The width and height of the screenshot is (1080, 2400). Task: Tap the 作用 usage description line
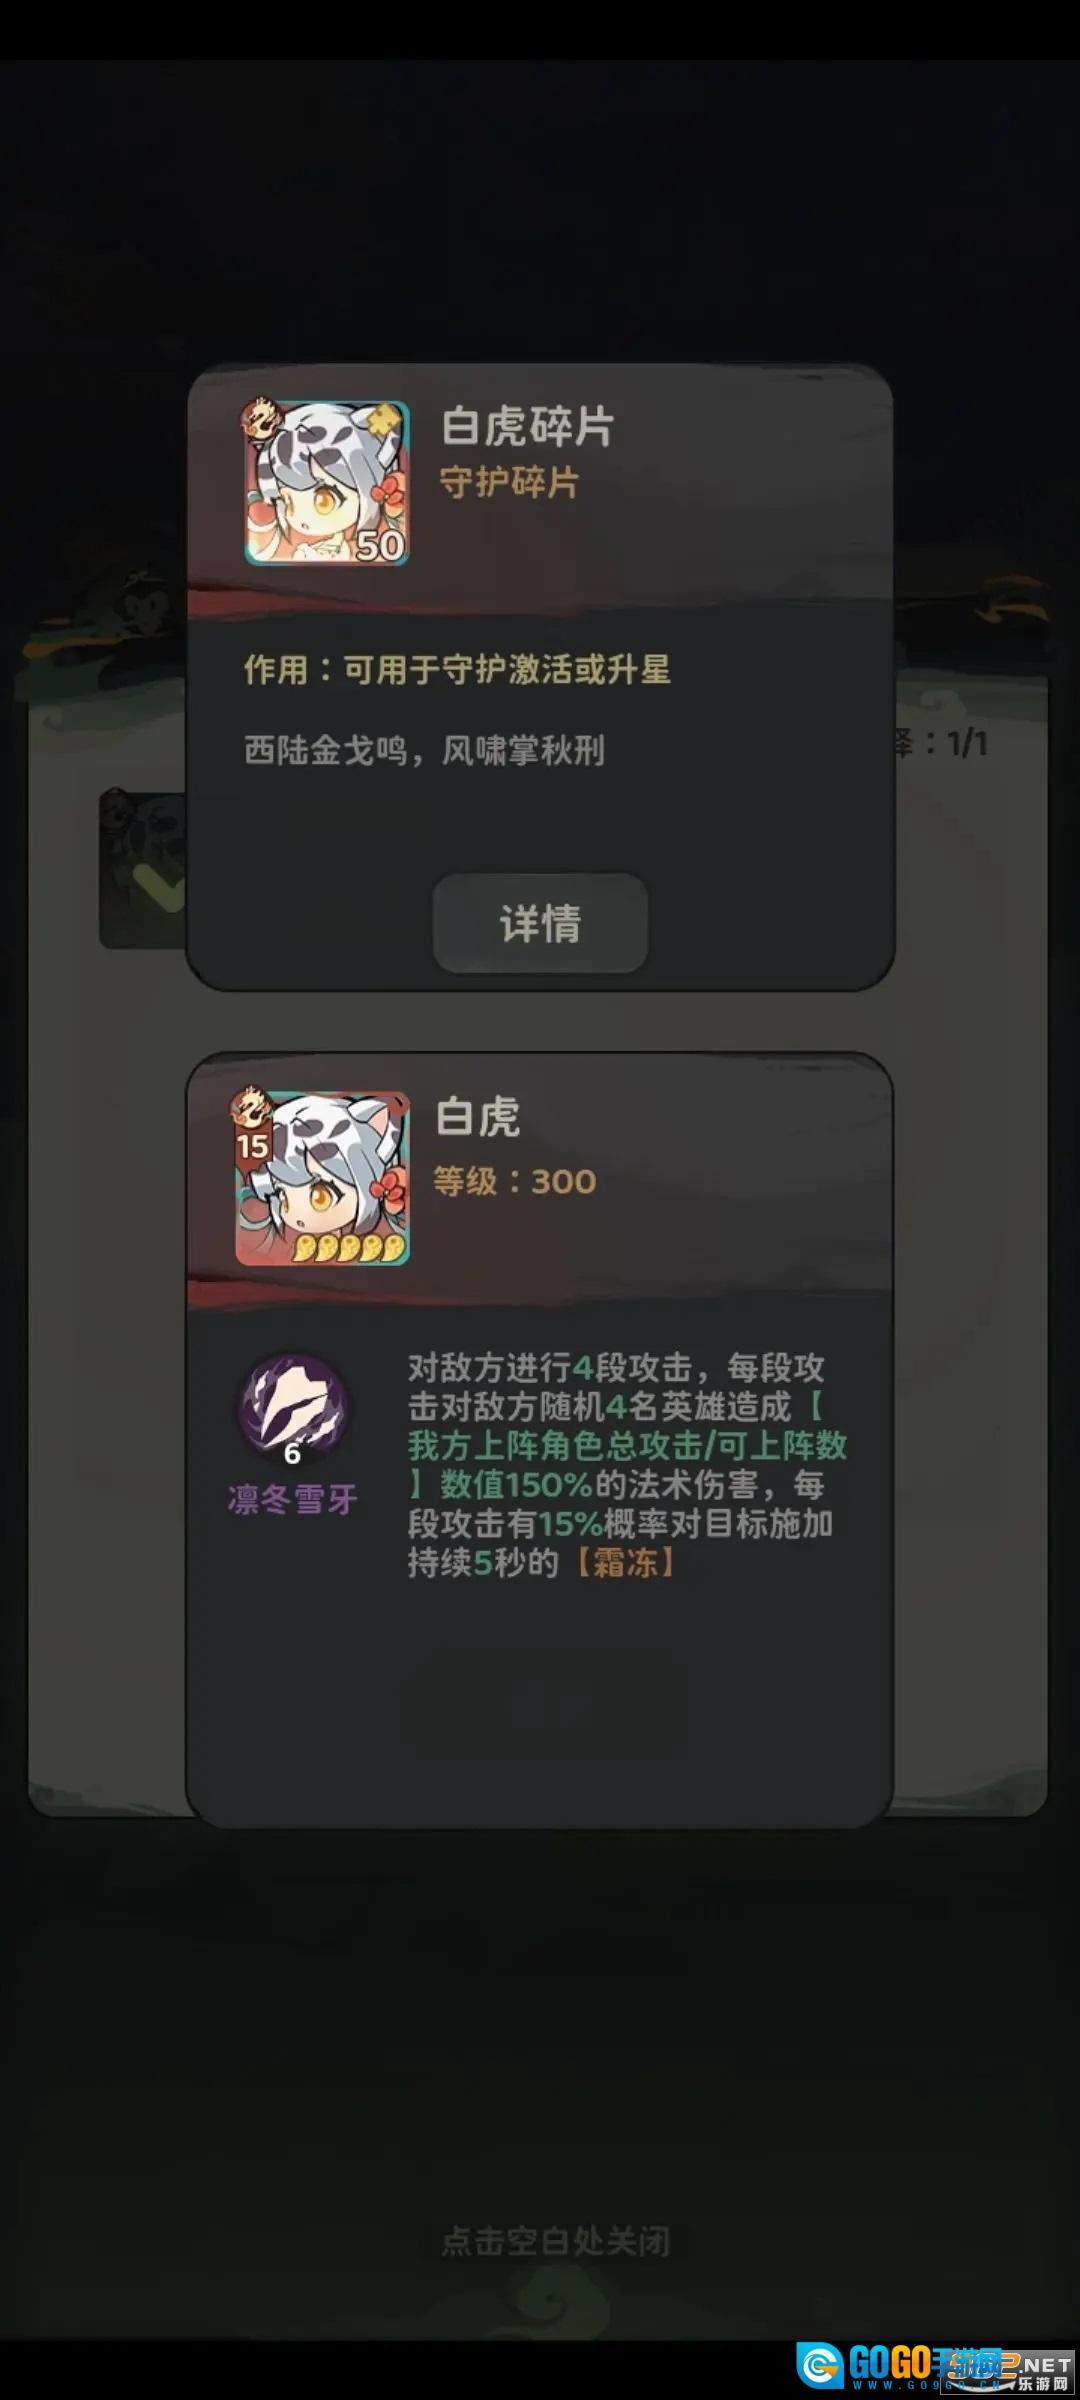point(457,669)
